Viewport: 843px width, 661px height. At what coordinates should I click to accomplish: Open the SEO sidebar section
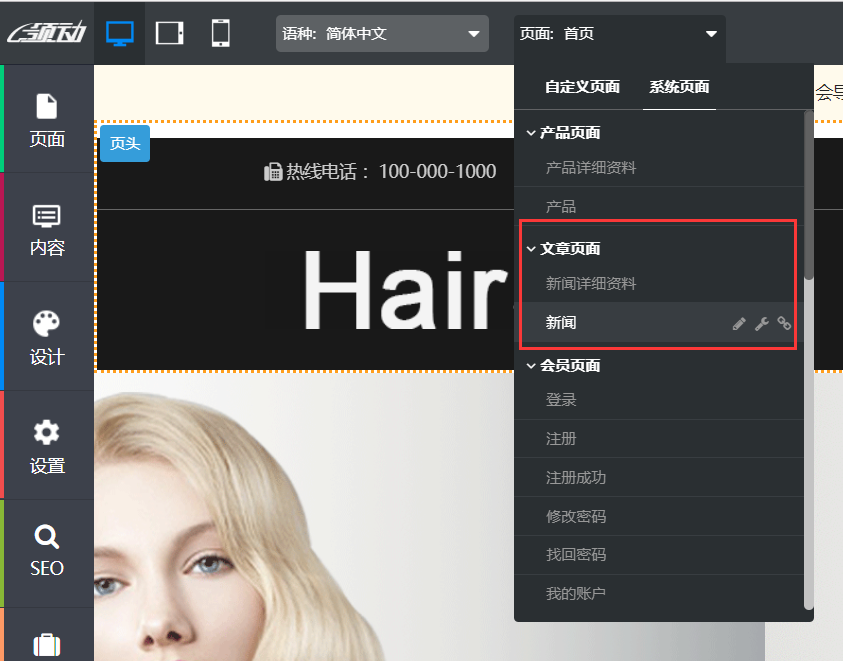[x=47, y=552]
